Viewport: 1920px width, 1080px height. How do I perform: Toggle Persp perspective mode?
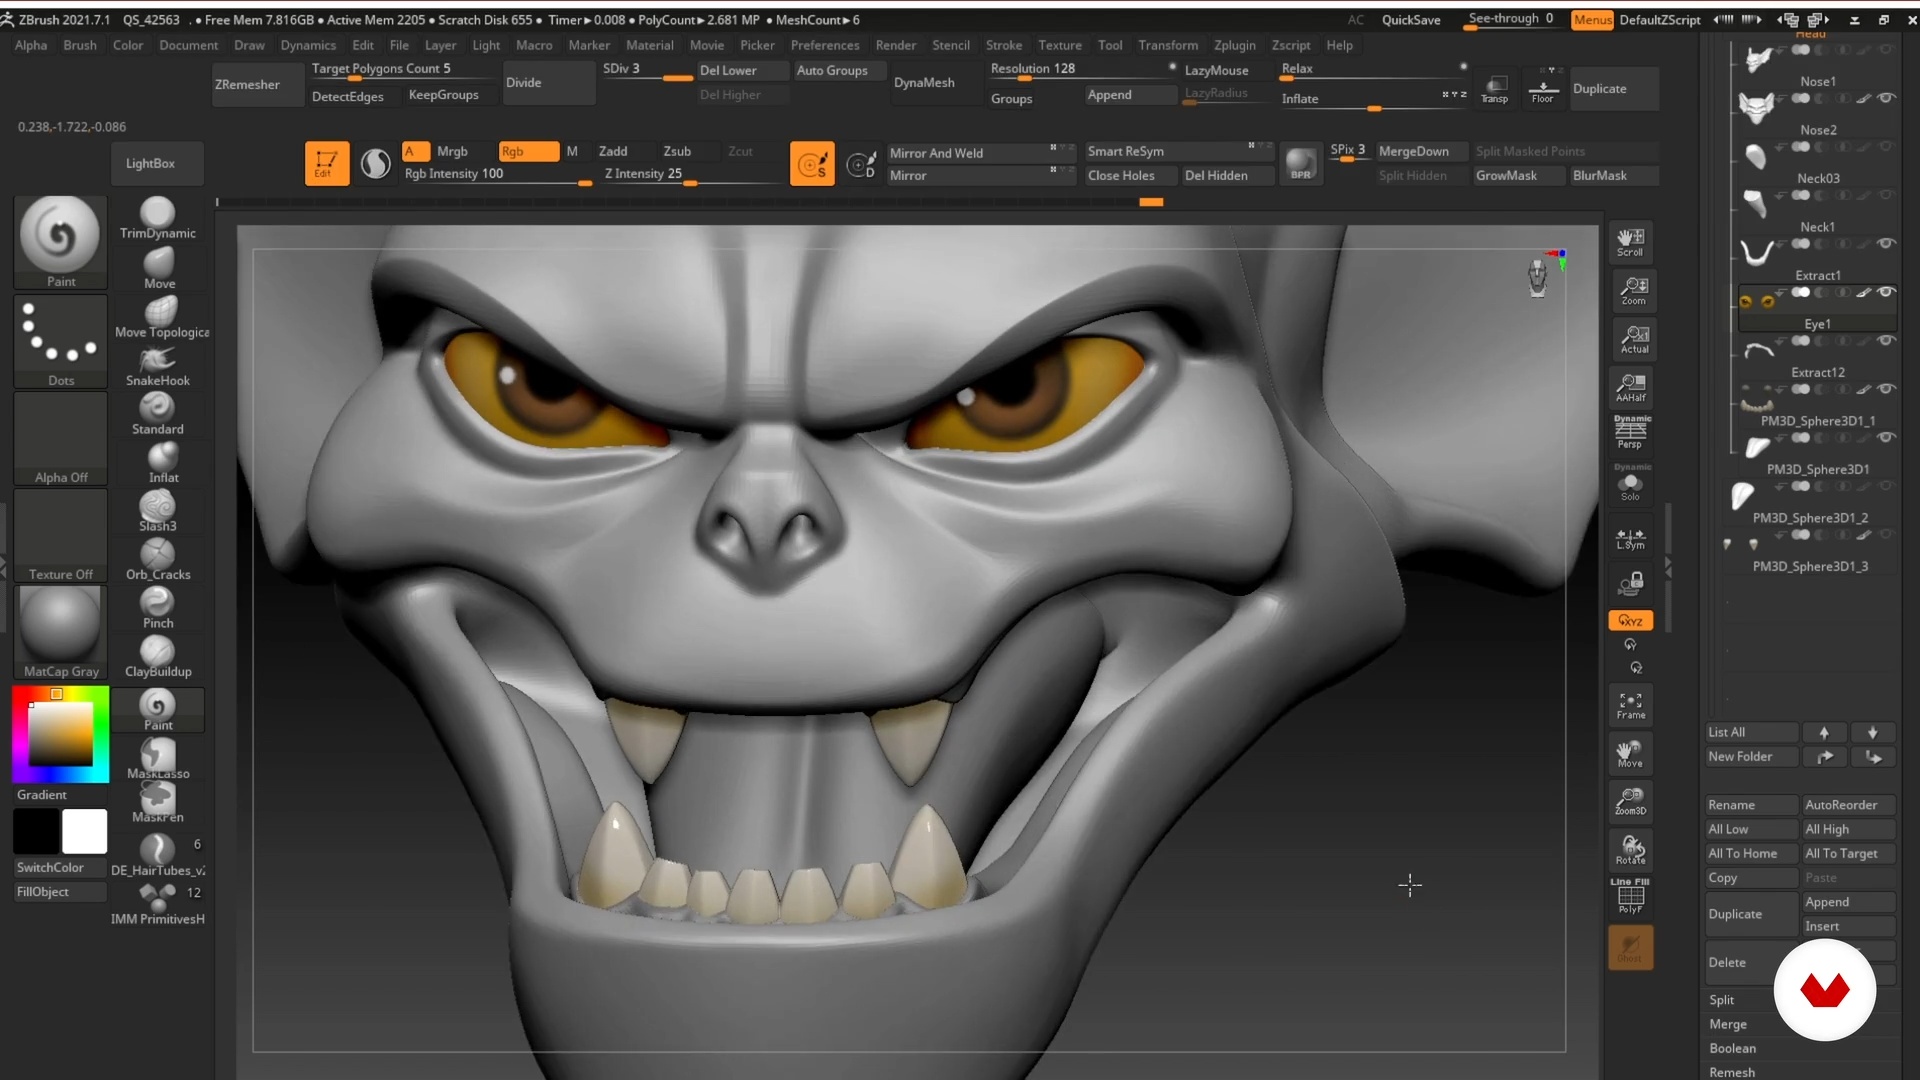(x=1631, y=433)
